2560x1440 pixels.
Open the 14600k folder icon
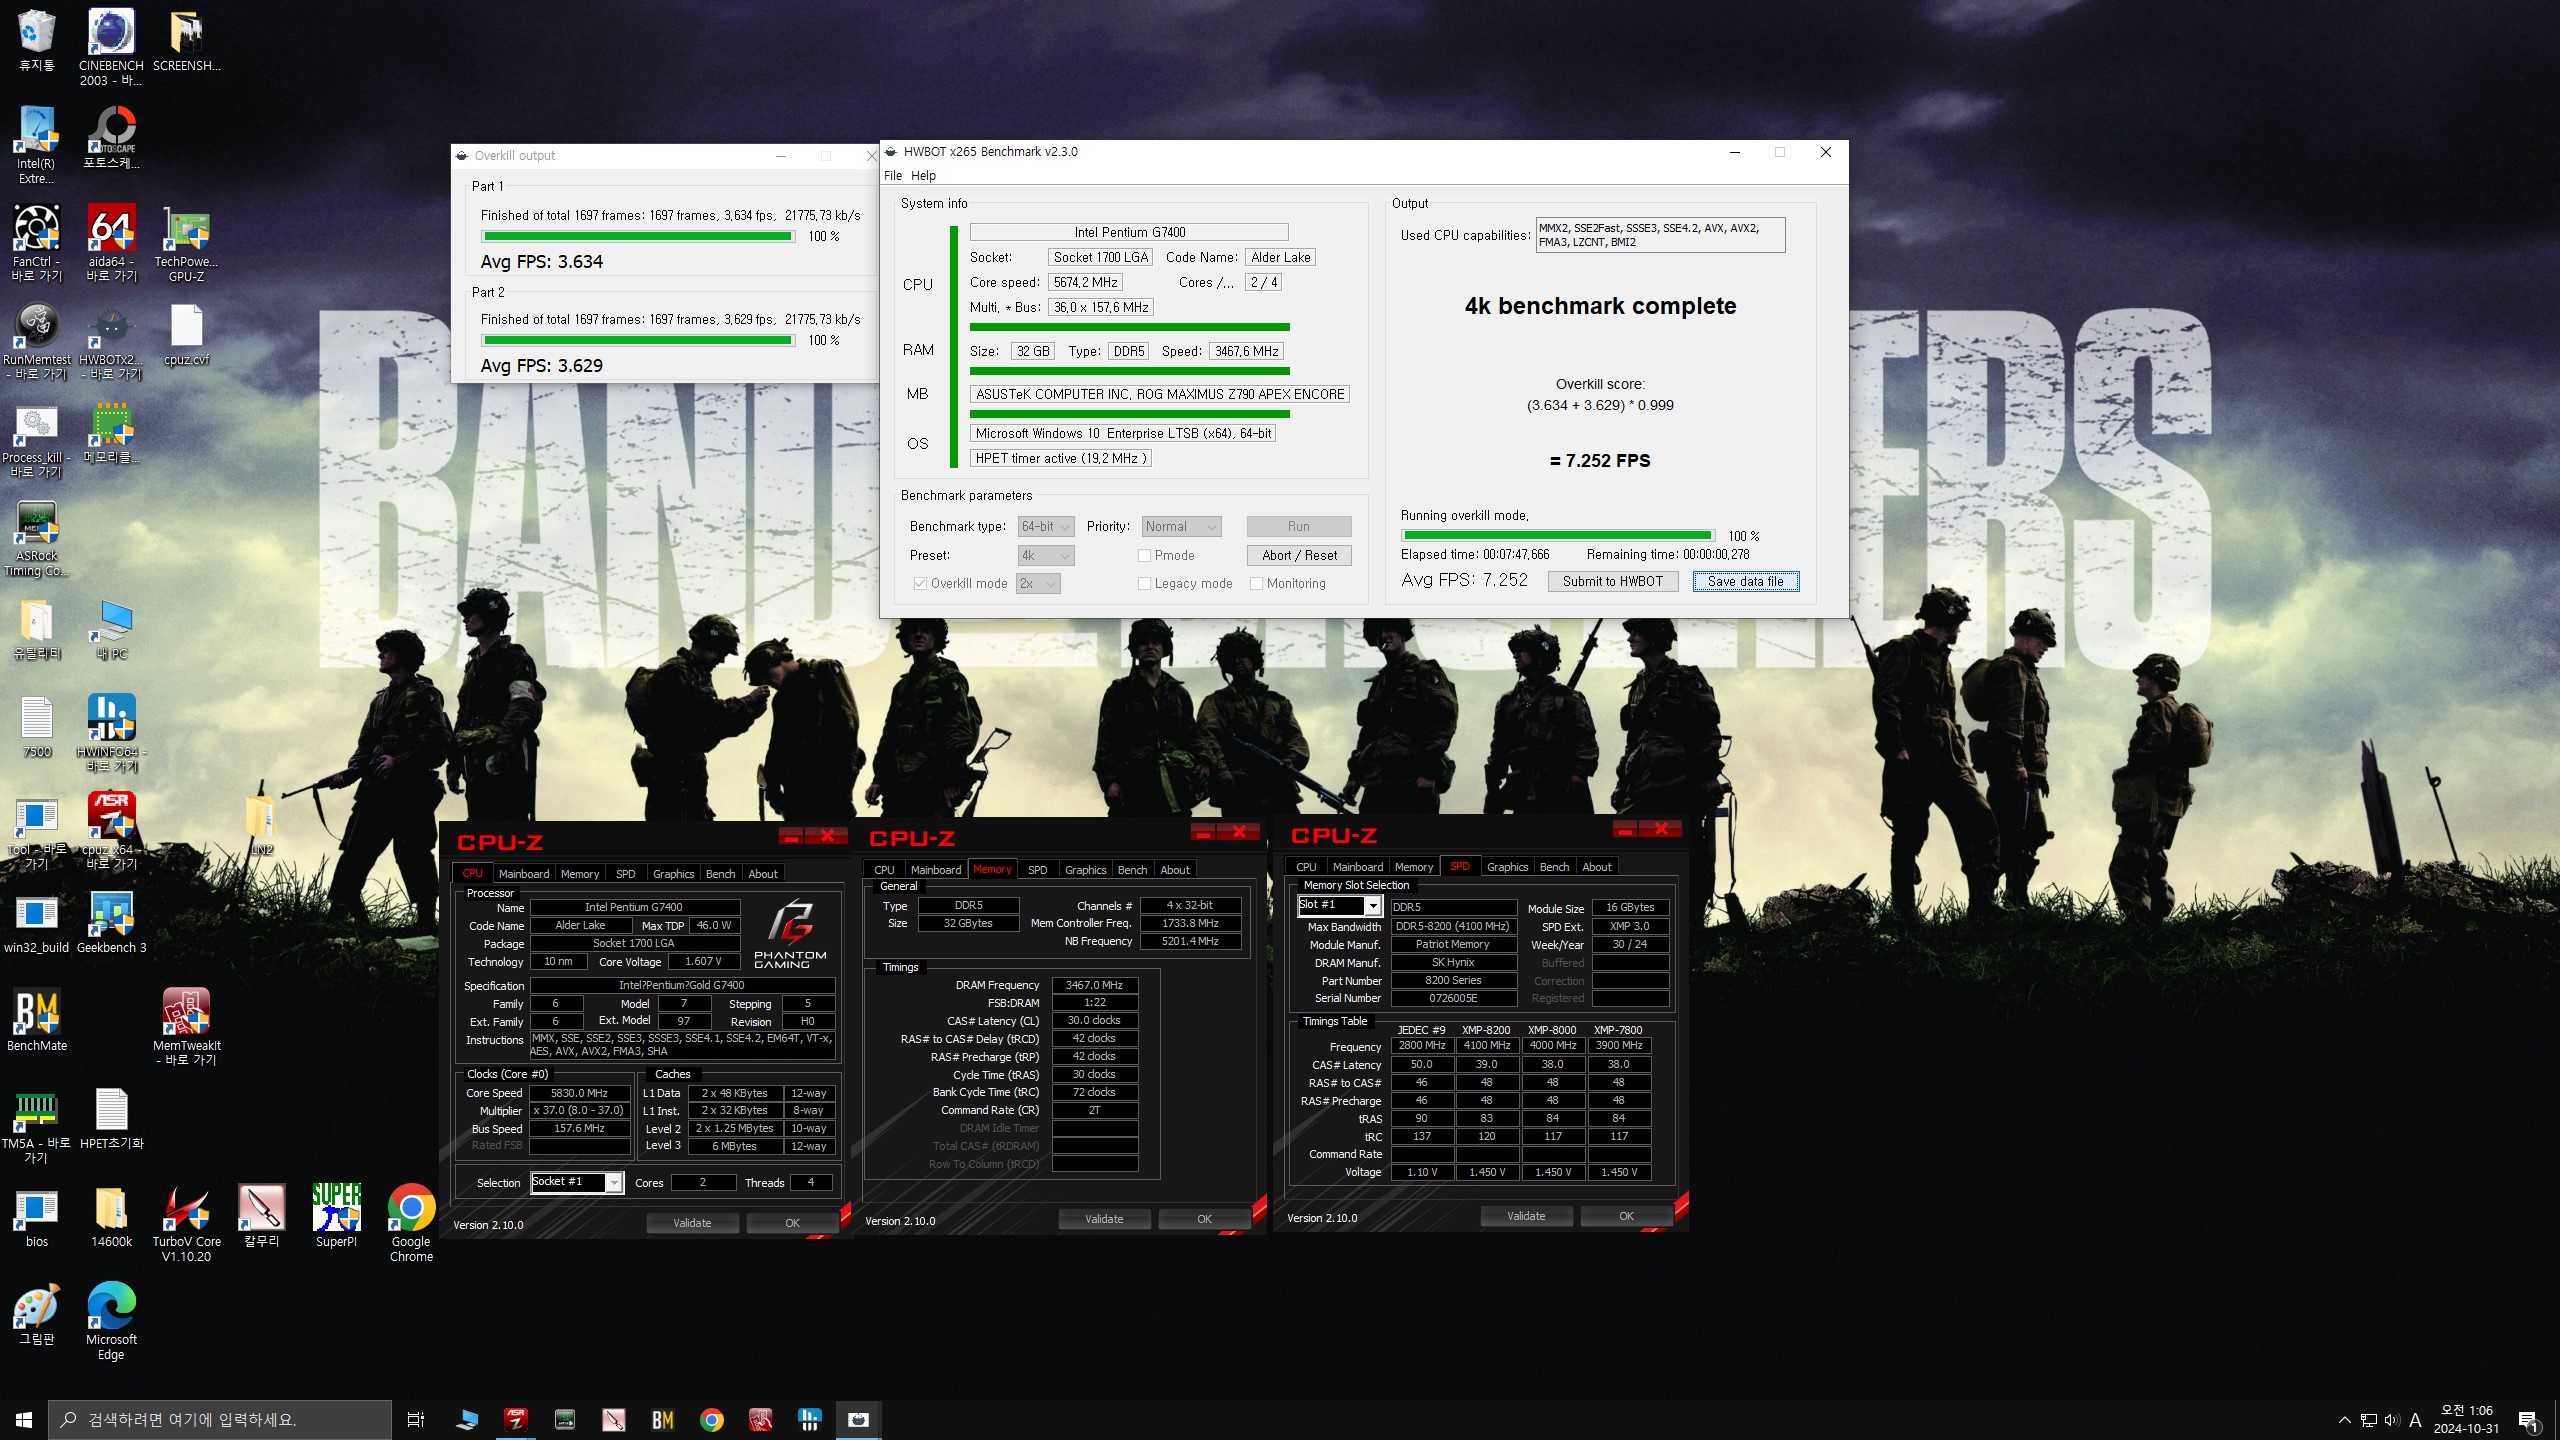(x=111, y=1216)
